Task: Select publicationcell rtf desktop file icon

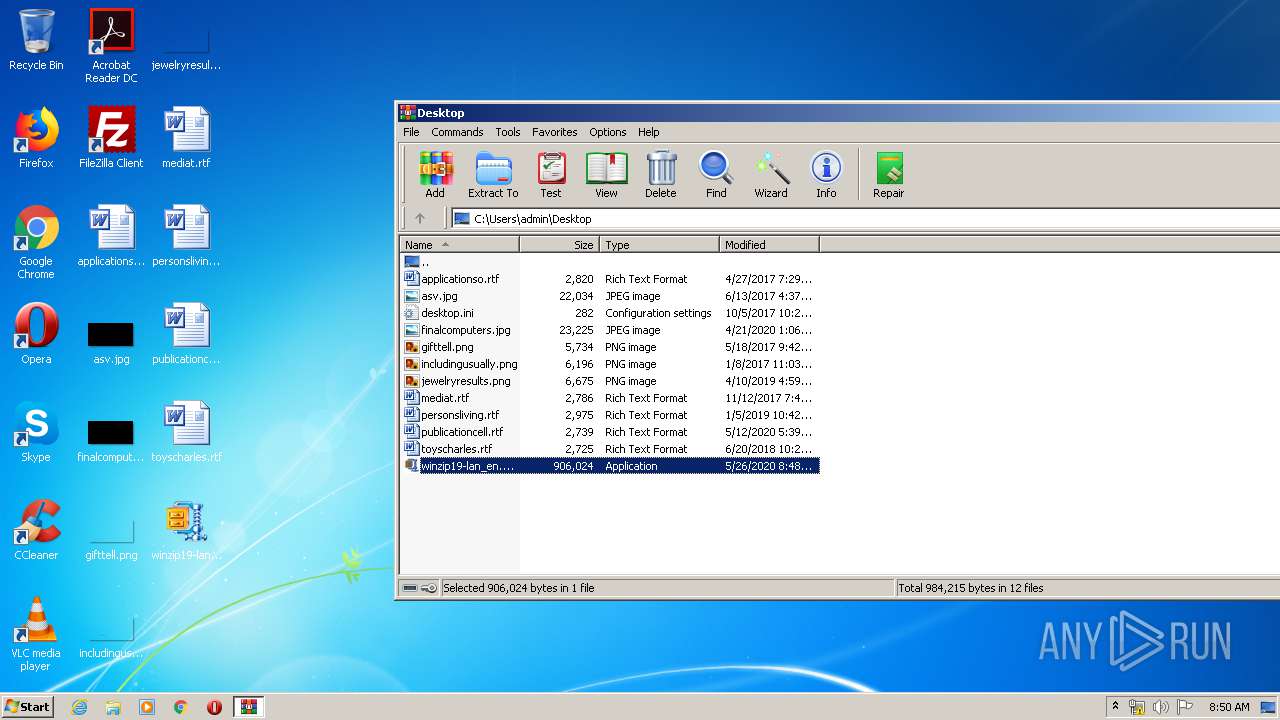Action: pyautogui.click(x=186, y=334)
